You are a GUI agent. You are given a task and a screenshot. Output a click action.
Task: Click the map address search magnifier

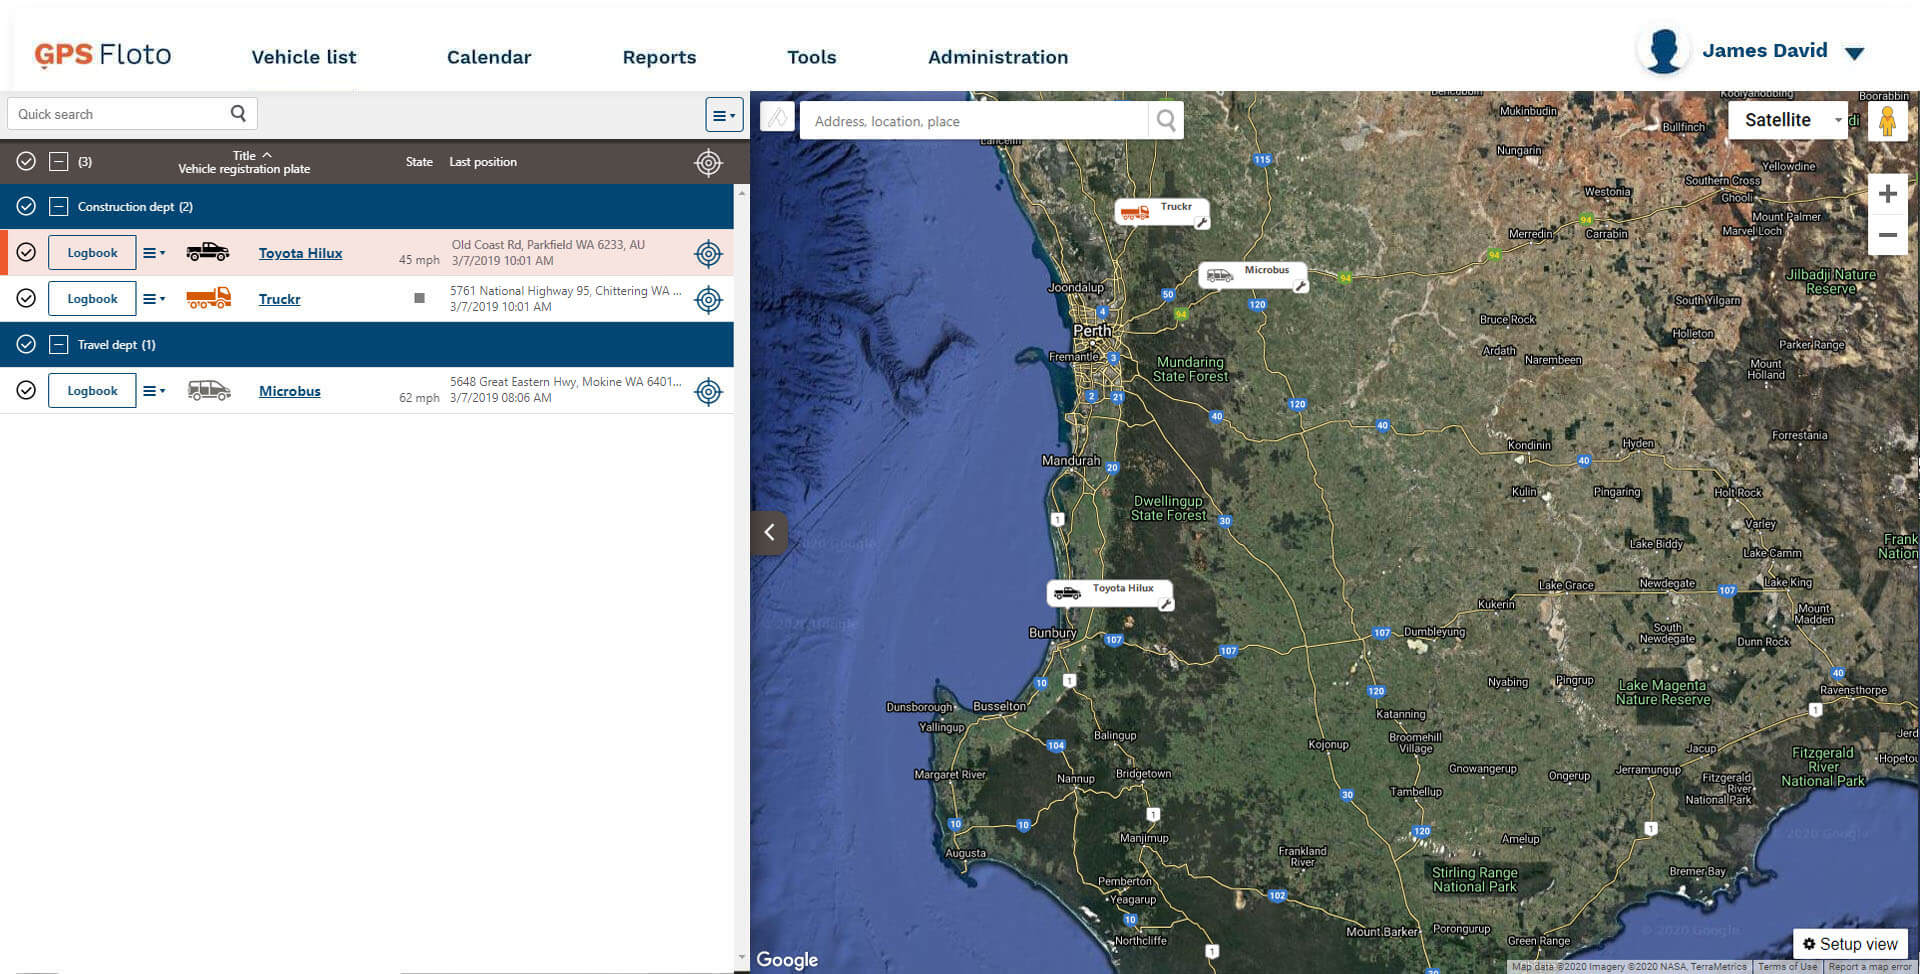[x=1166, y=121]
